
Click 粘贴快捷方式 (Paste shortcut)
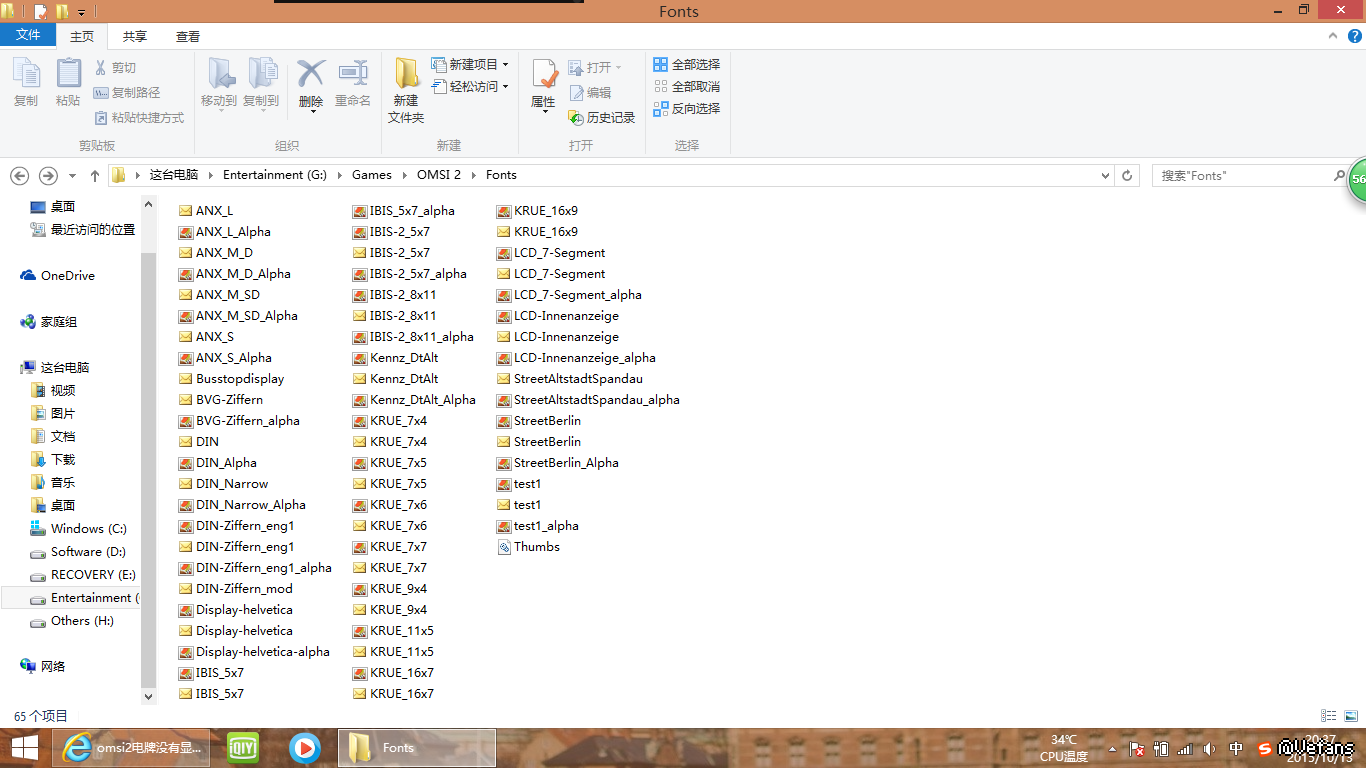click(x=139, y=118)
